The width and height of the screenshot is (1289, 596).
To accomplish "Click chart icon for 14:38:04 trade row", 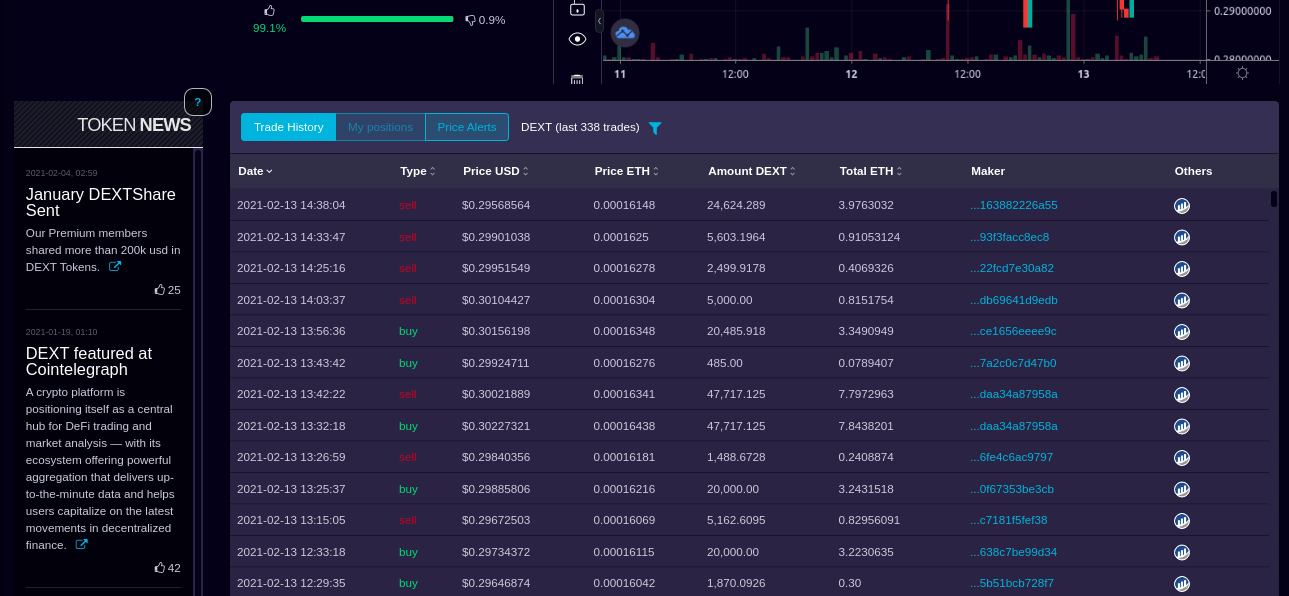I will point(1182,206).
